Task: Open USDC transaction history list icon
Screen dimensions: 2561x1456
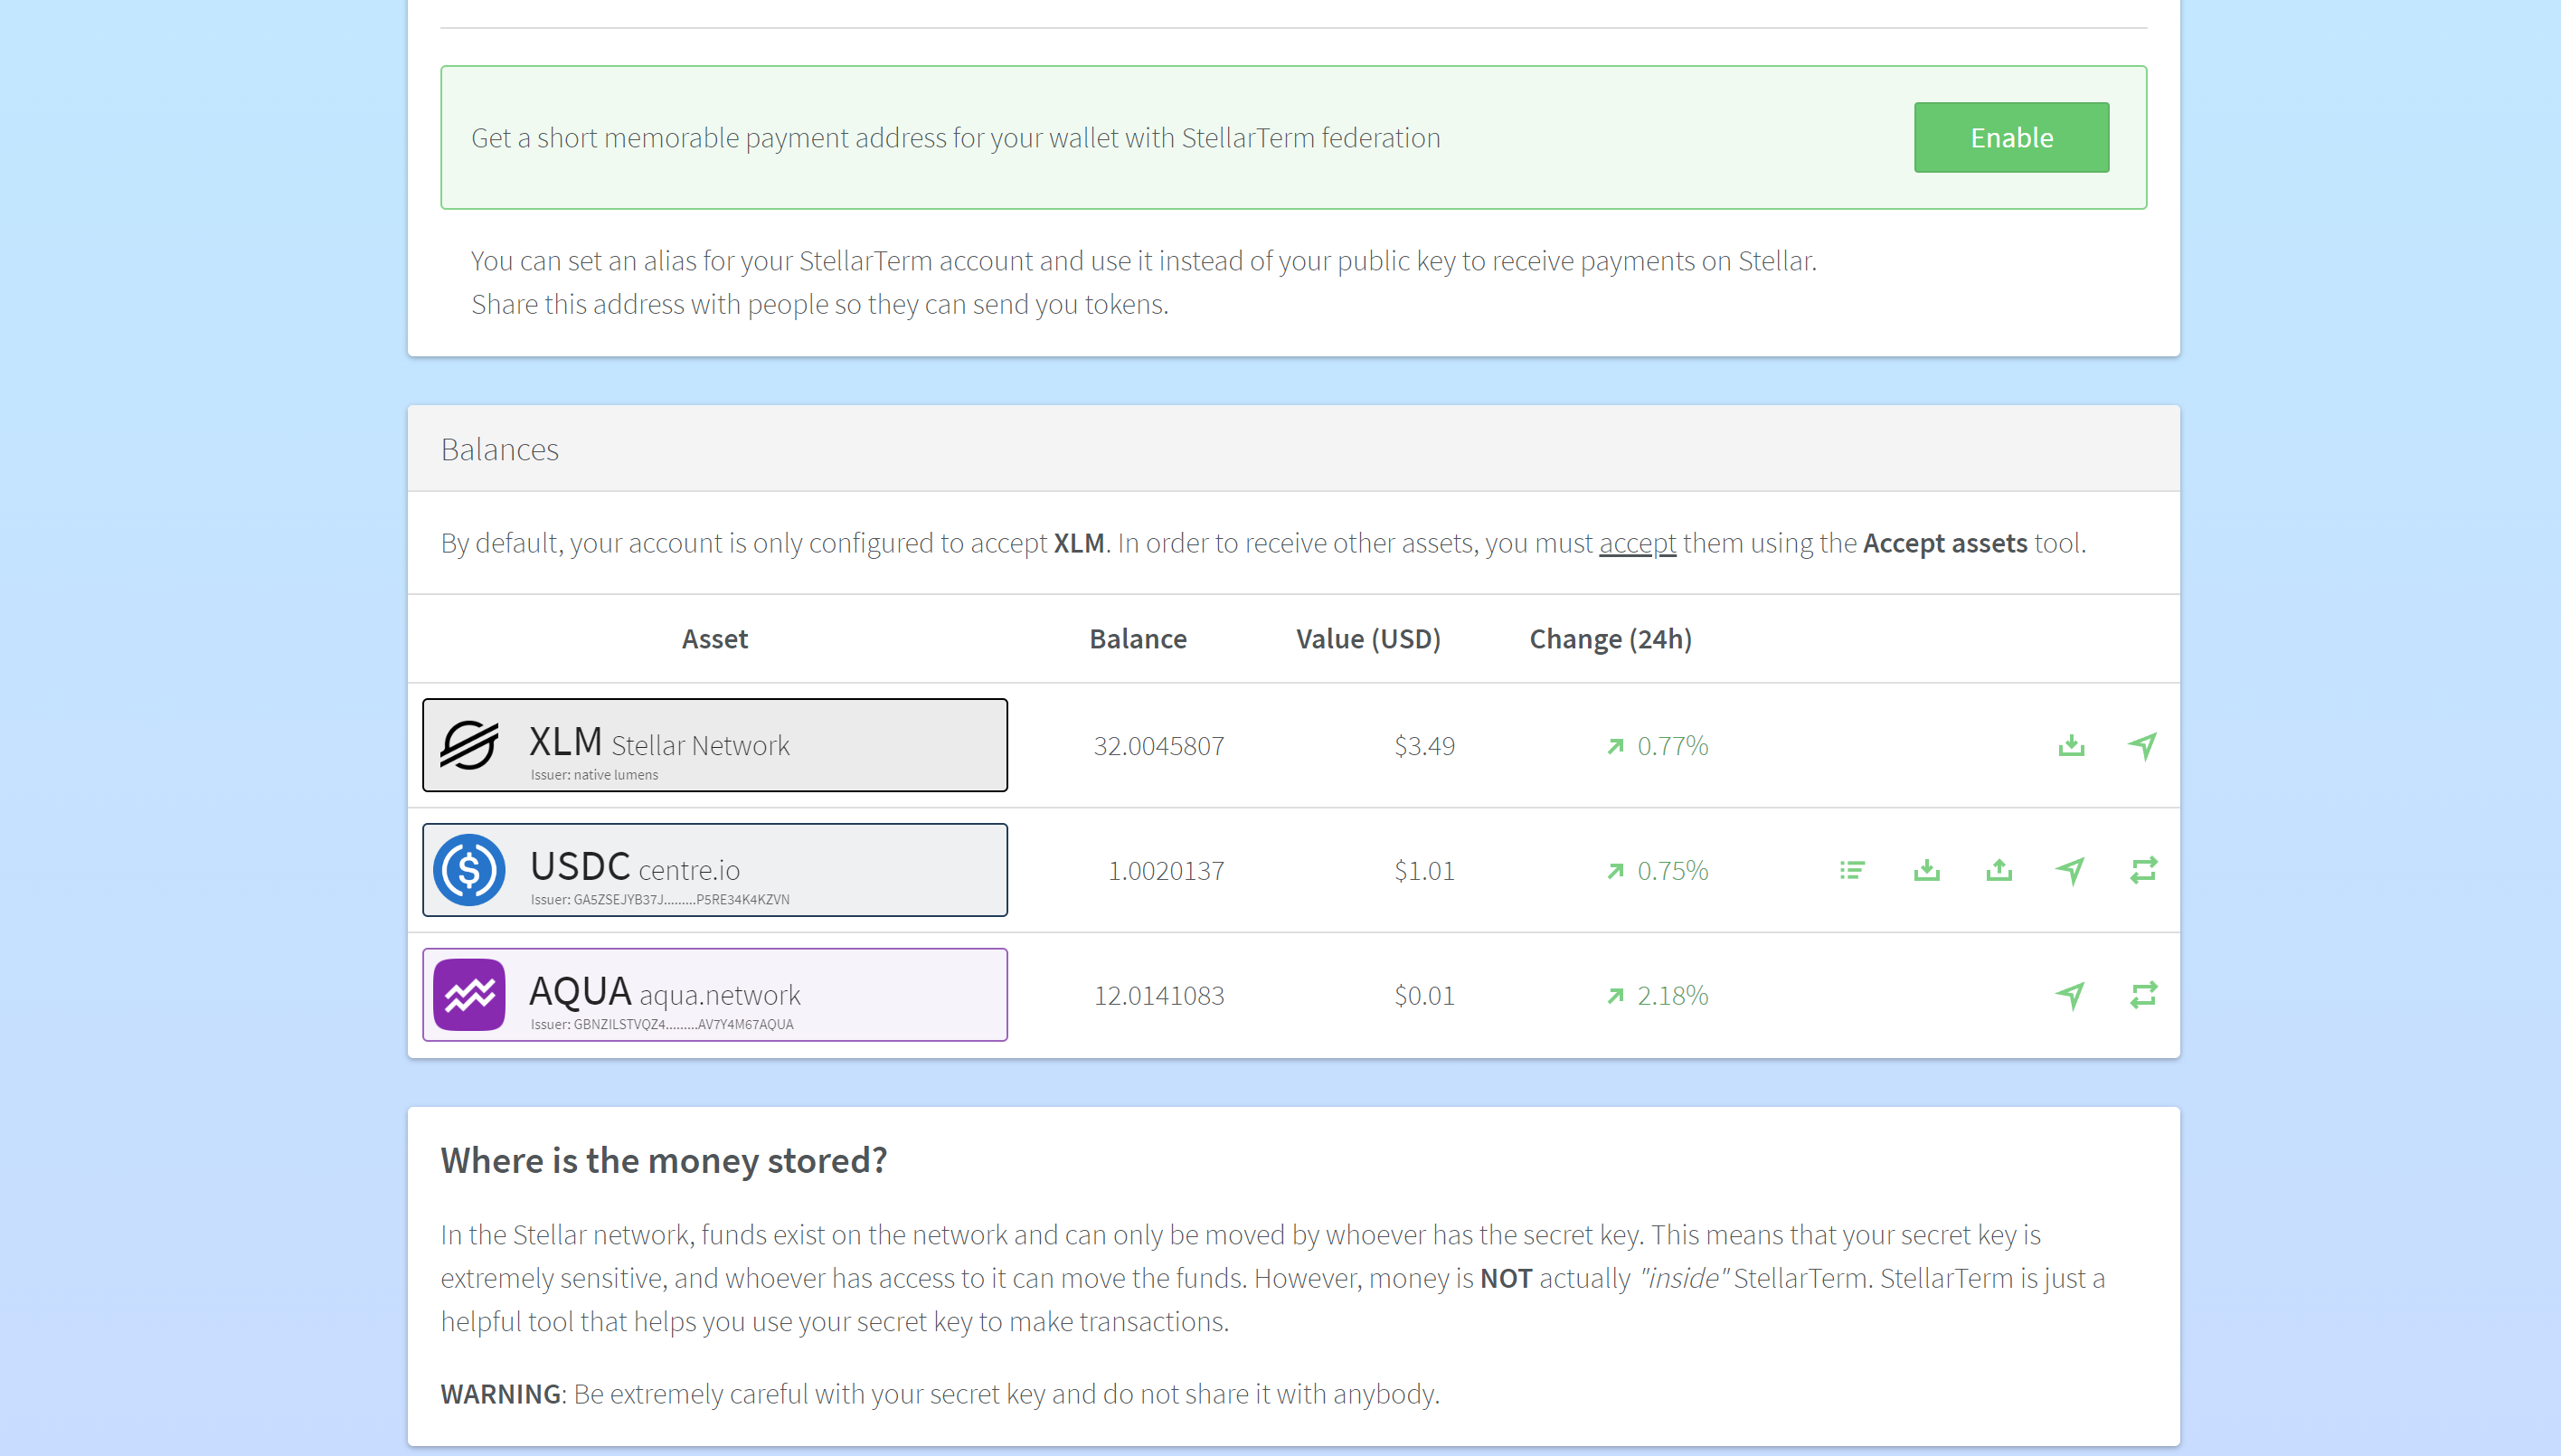Action: point(1852,870)
